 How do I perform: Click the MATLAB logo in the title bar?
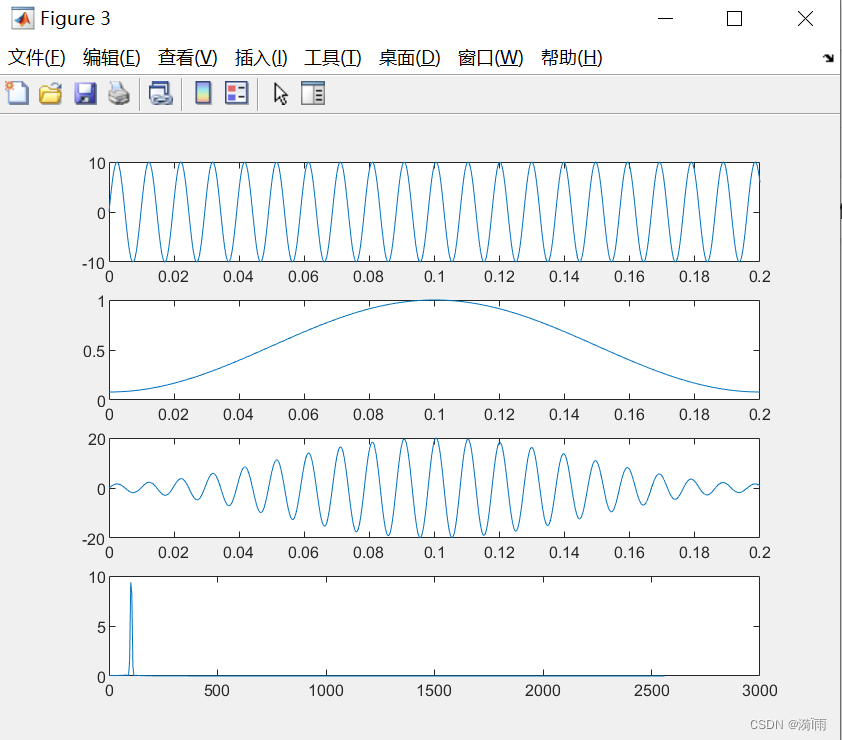[23, 19]
